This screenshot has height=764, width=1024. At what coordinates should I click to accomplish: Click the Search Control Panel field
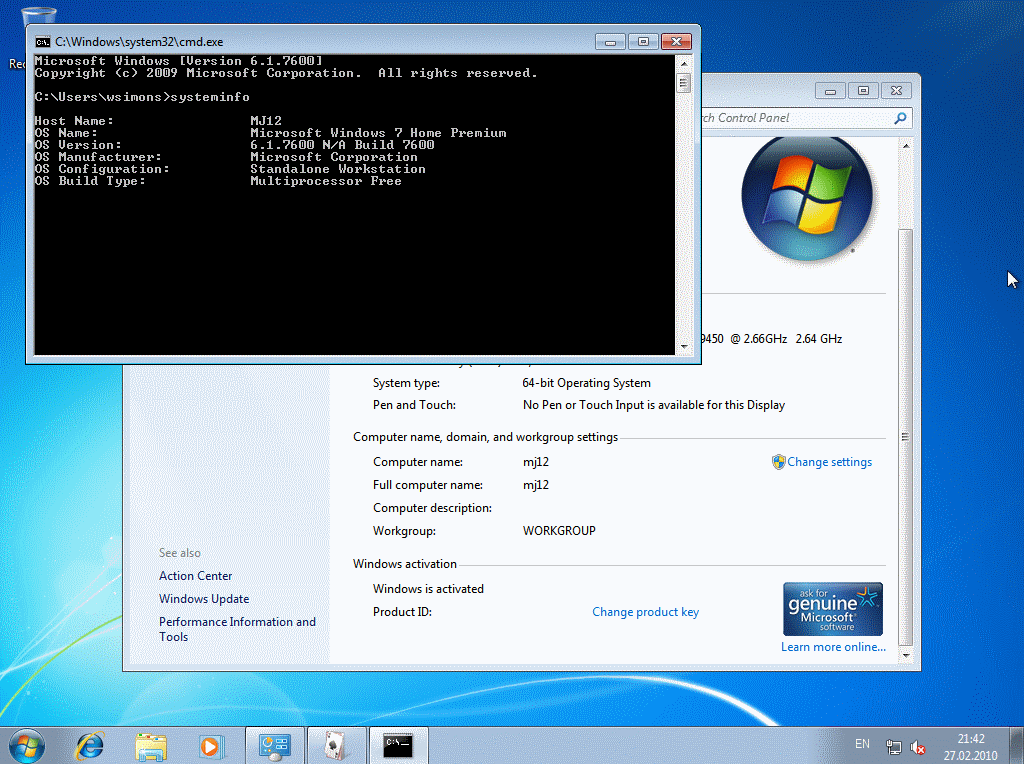coord(790,118)
